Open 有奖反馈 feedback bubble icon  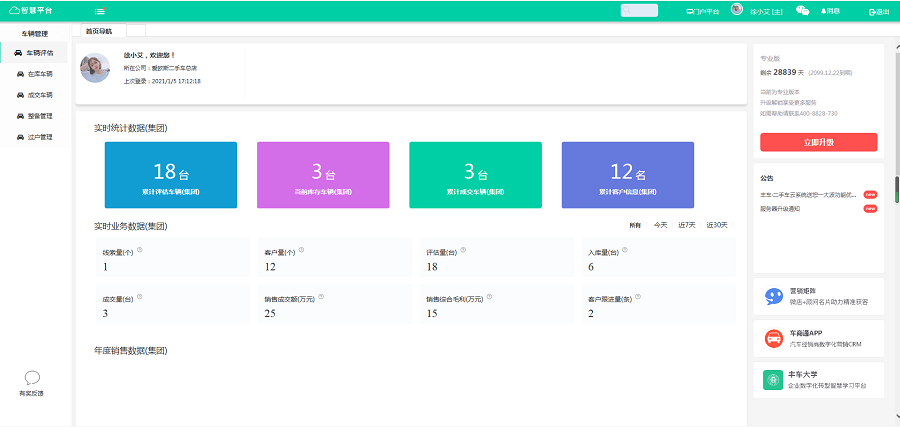(x=32, y=378)
